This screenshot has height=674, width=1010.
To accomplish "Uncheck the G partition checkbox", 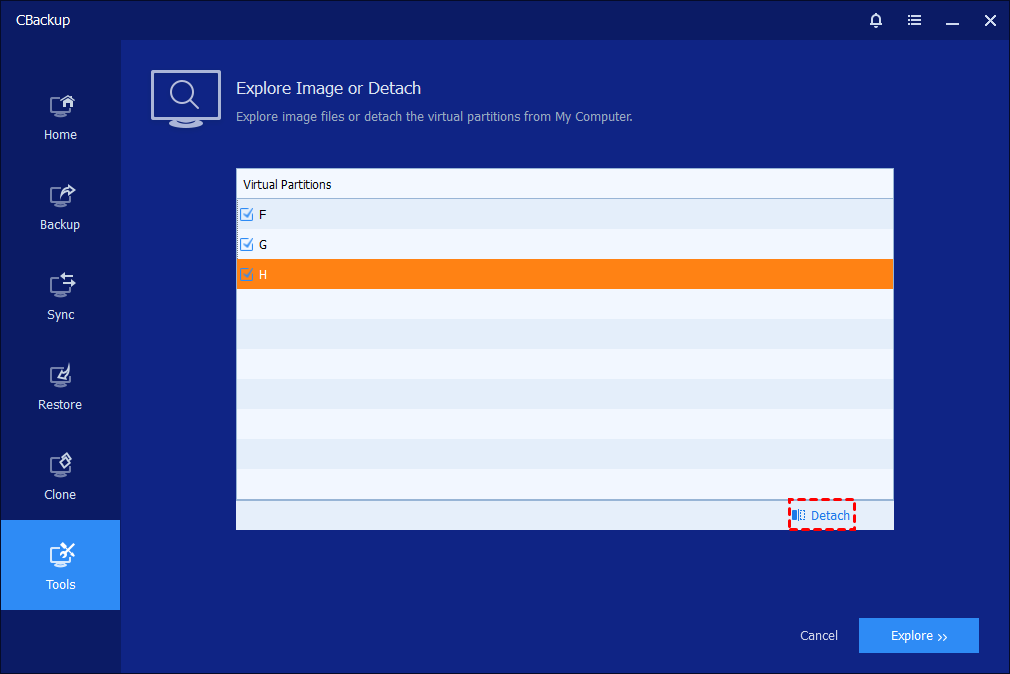I will pos(247,244).
